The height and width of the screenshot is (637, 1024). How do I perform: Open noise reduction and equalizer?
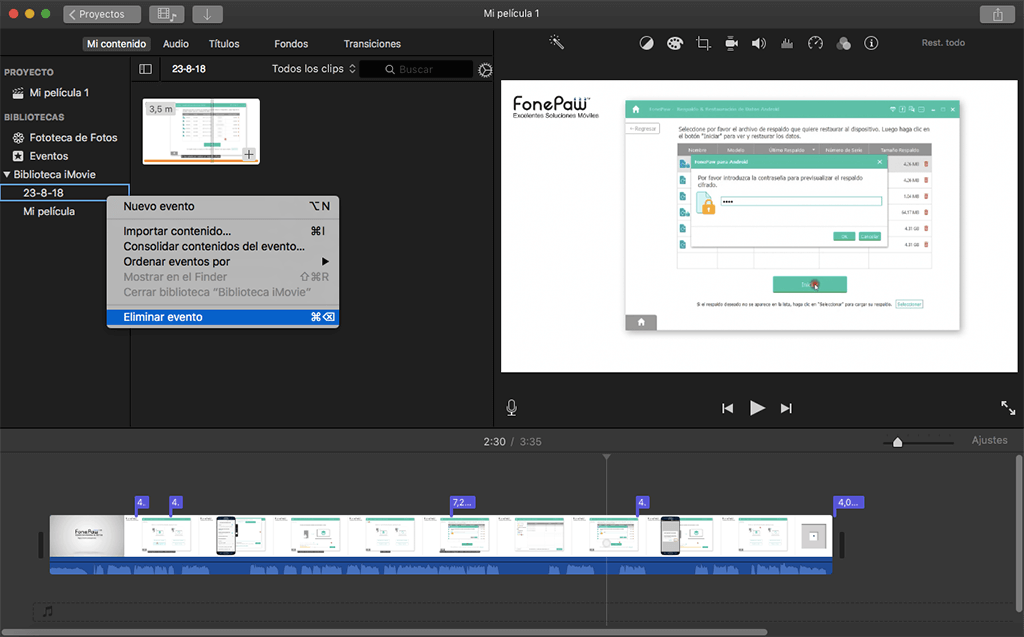click(787, 43)
